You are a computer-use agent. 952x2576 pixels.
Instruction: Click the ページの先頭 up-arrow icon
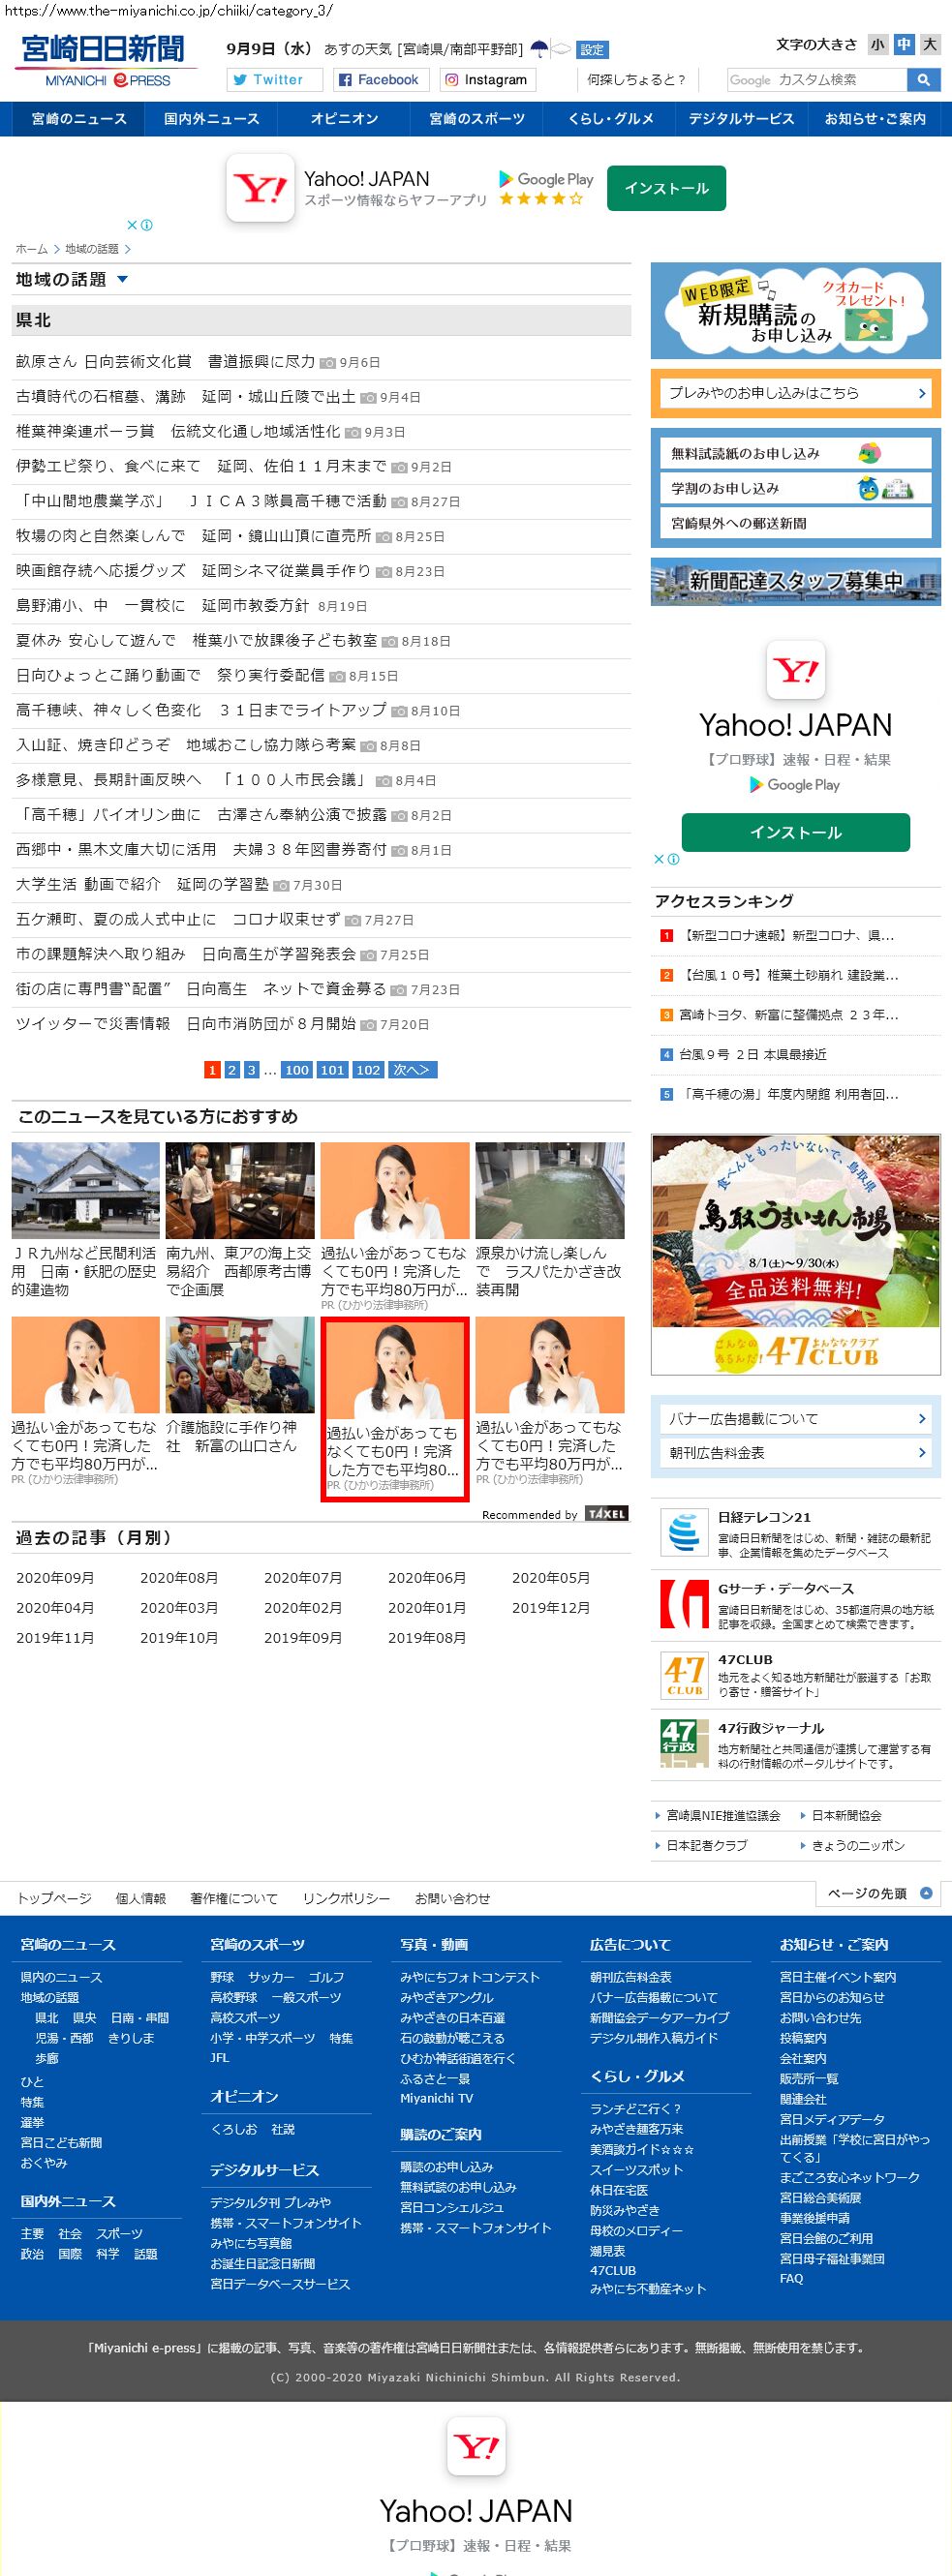[926, 1893]
